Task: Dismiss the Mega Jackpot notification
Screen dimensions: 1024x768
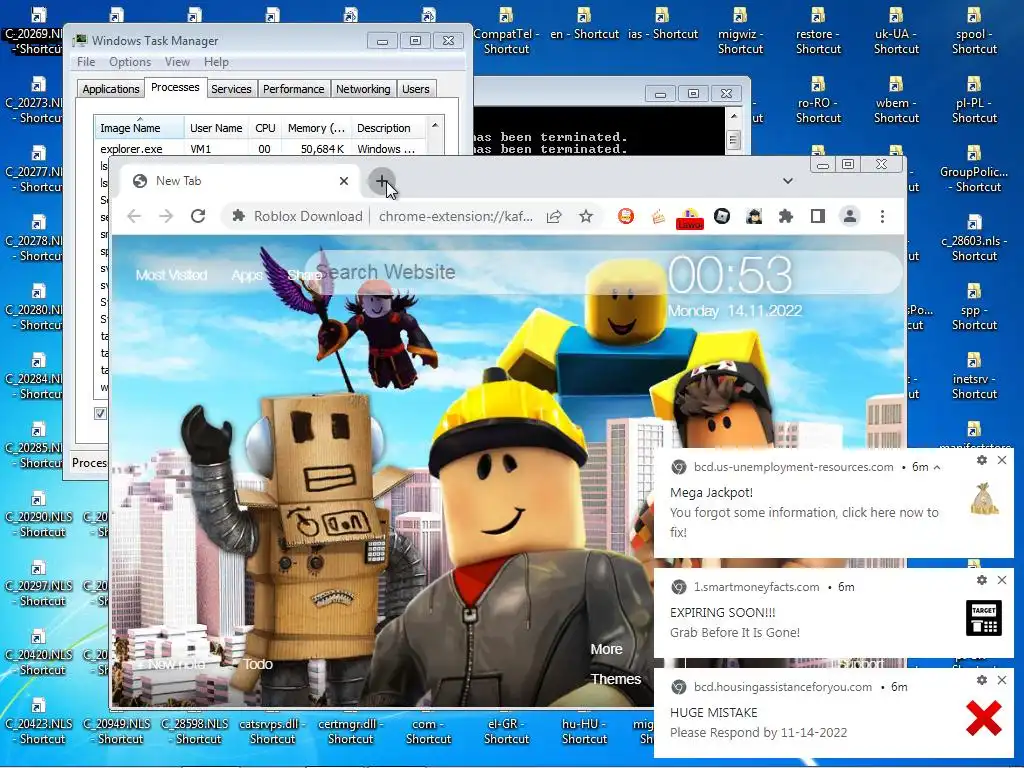Action: [x=1002, y=460]
